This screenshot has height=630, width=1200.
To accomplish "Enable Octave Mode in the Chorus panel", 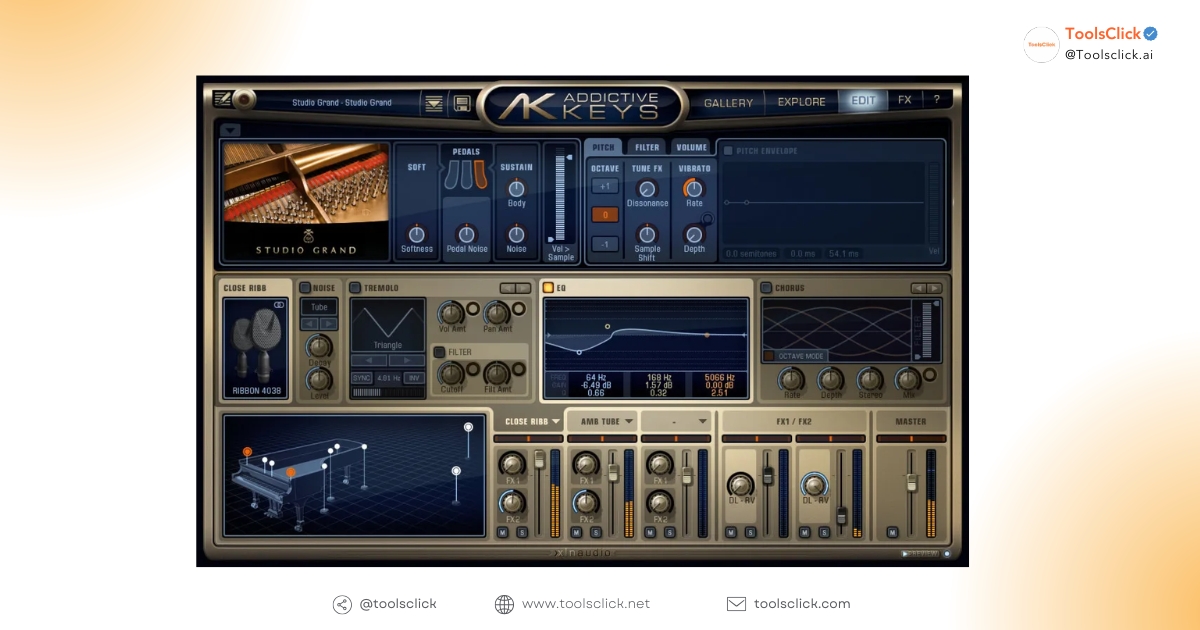I will click(x=768, y=355).
